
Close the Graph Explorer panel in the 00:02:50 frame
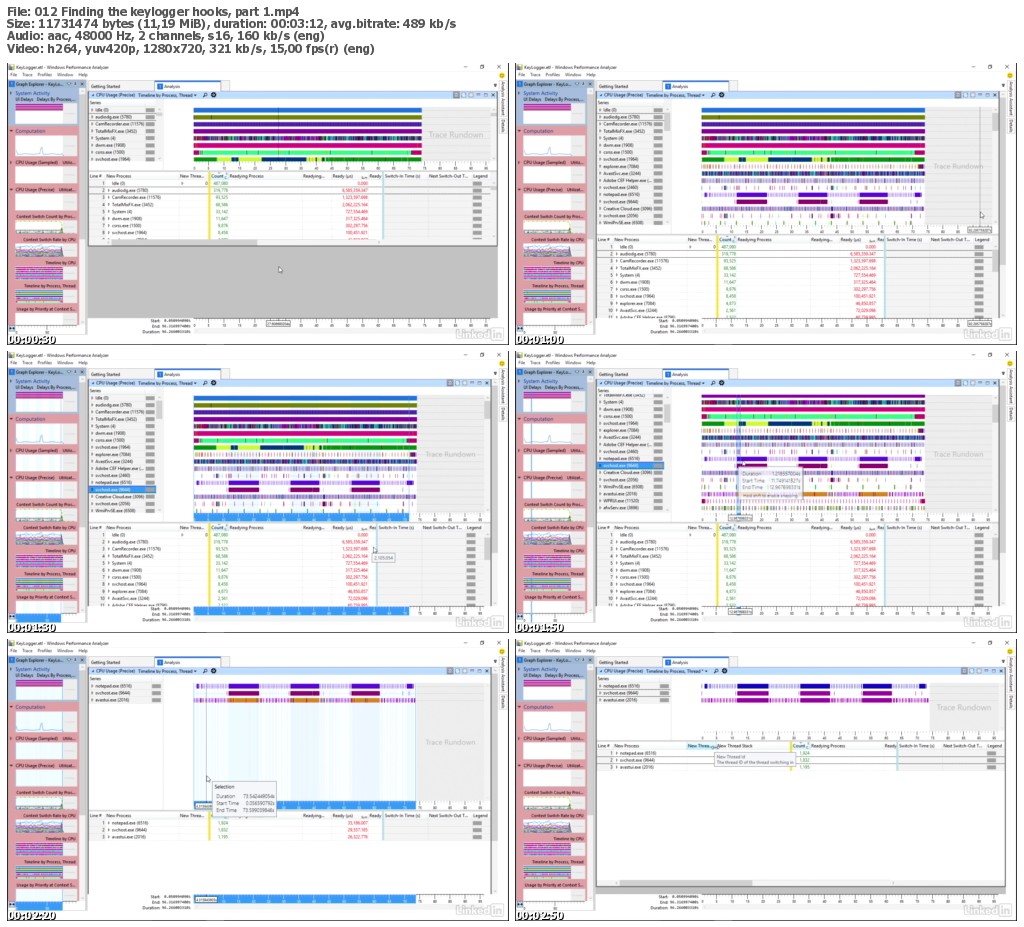point(590,660)
